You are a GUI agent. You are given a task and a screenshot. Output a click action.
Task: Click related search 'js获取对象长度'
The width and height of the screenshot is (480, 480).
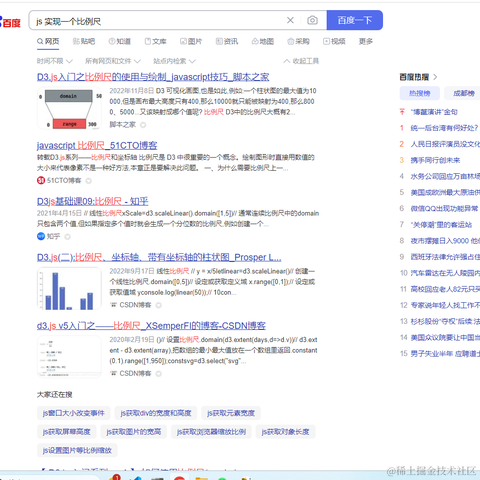click(285, 432)
